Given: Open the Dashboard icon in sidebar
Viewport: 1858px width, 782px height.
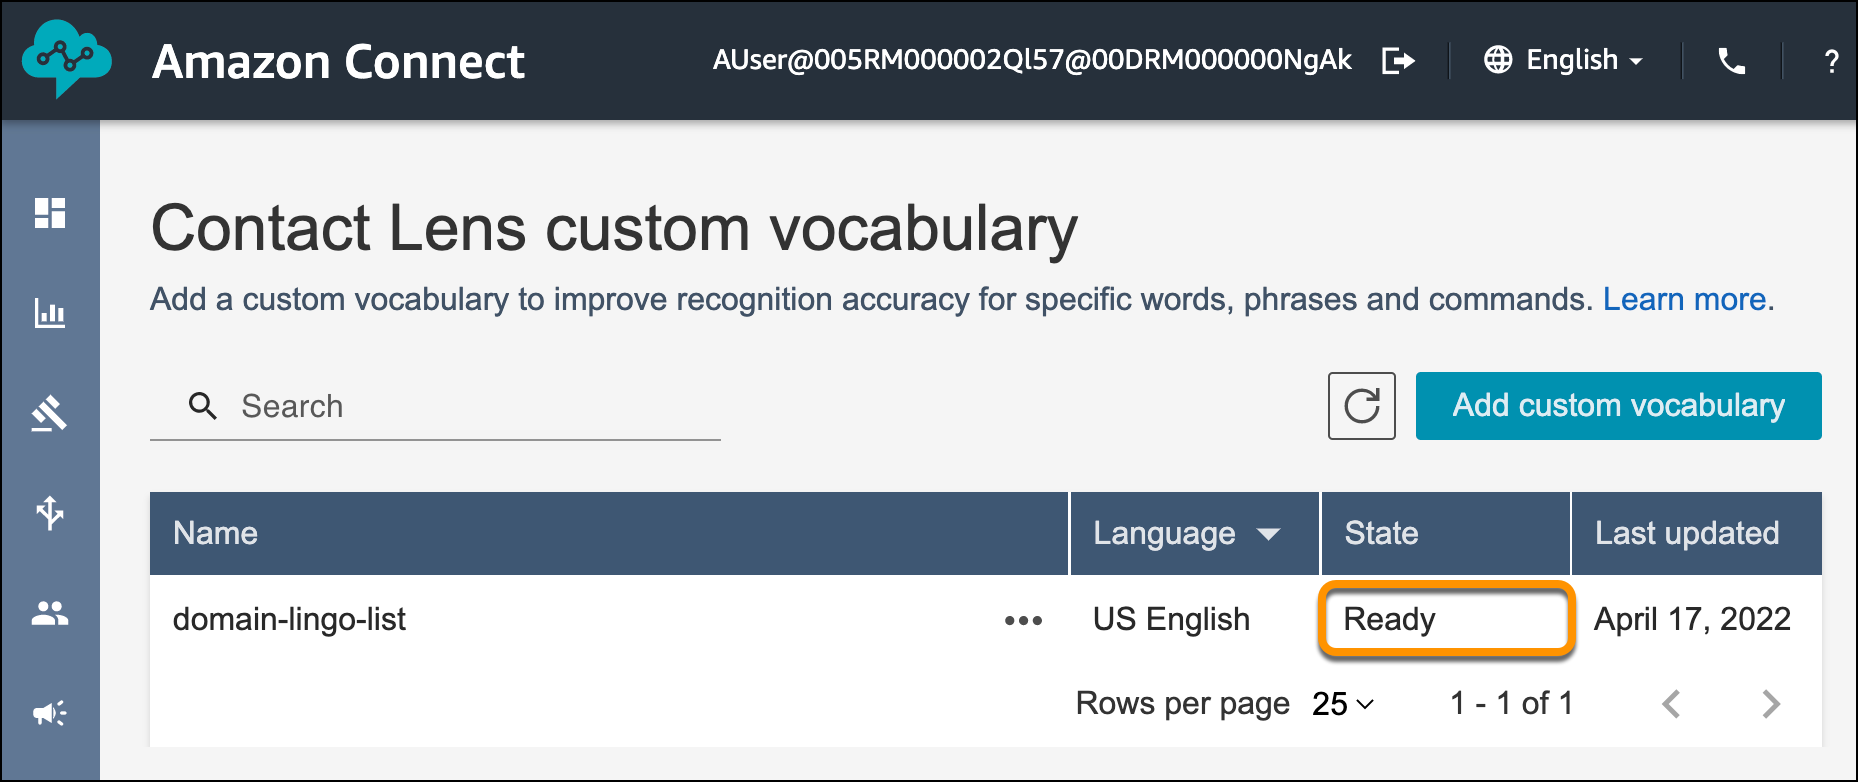Looking at the screenshot, I should [x=50, y=213].
